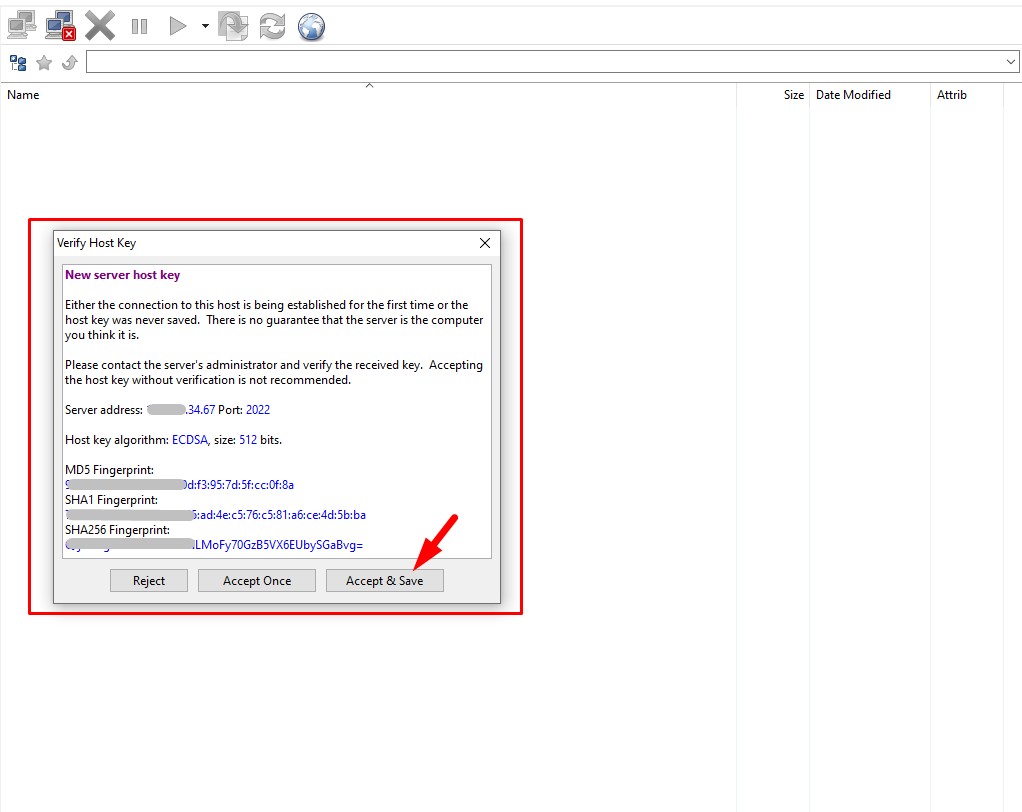Click the Verify Host Key title text

tap(96, 243)
